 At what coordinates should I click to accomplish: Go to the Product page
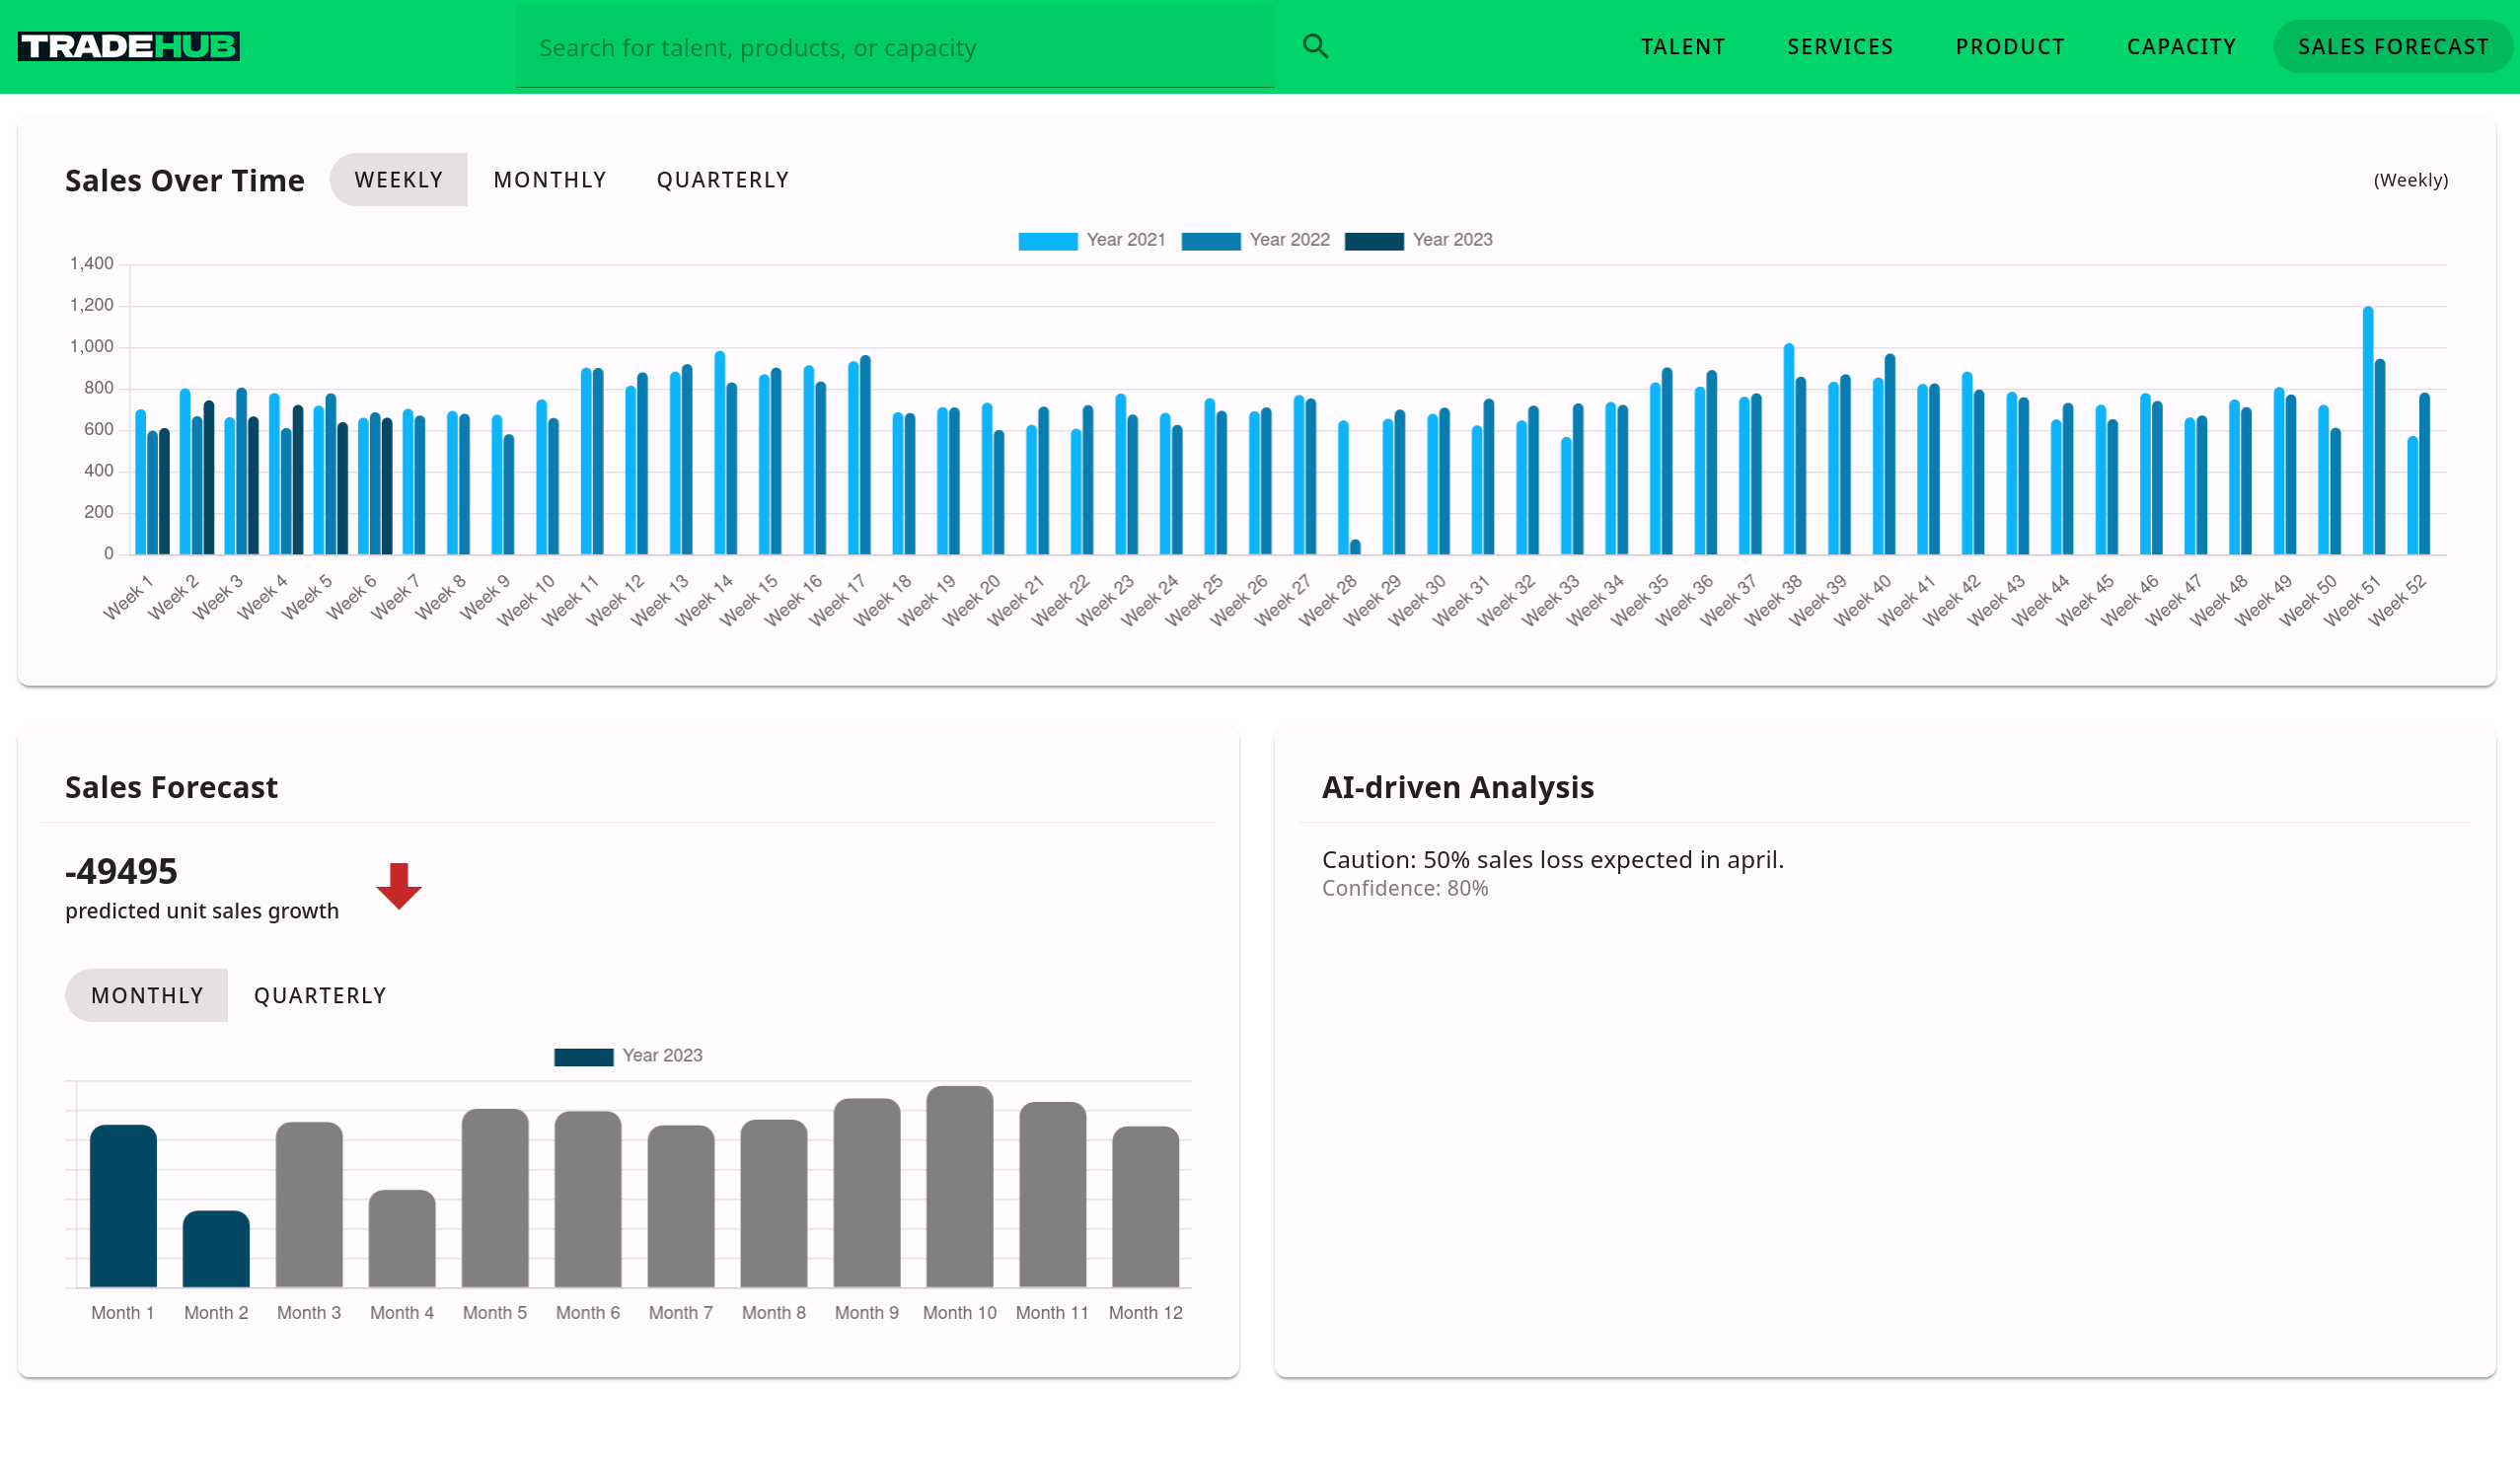pos(2009,47)
